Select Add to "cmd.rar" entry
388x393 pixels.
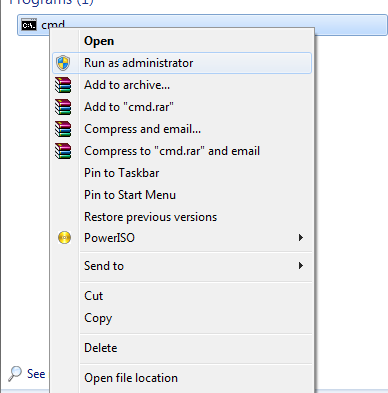(x=182, y=107)
